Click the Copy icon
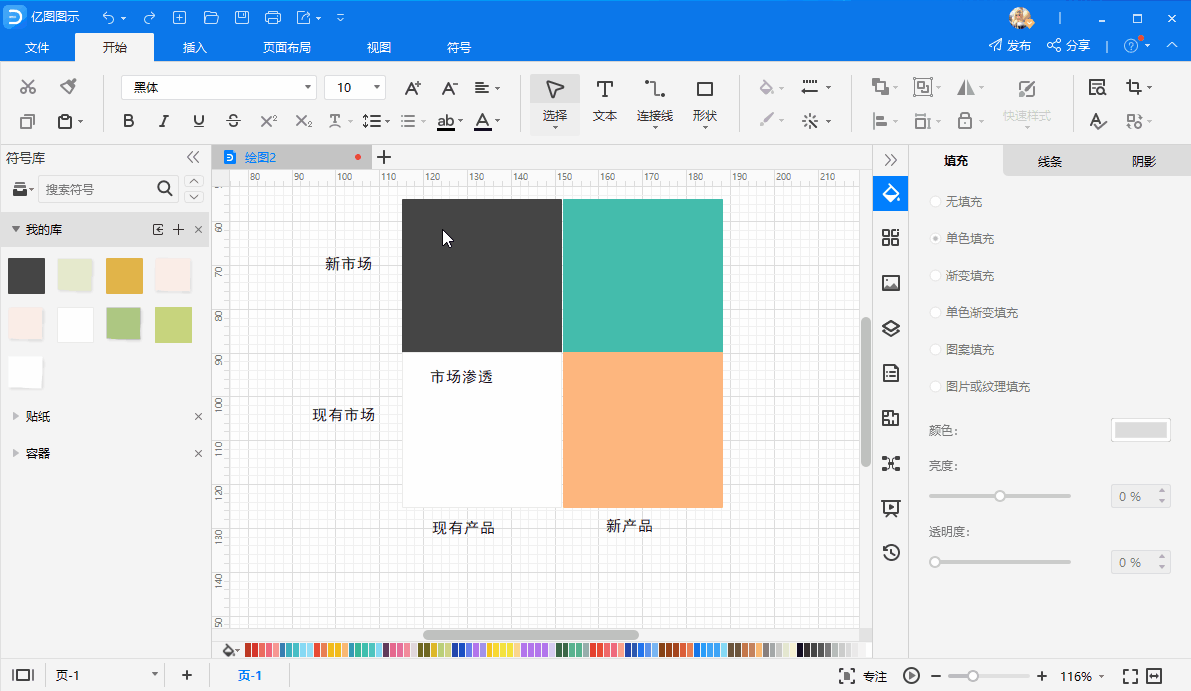This screenshot has width=1191, height=691. 27,121
